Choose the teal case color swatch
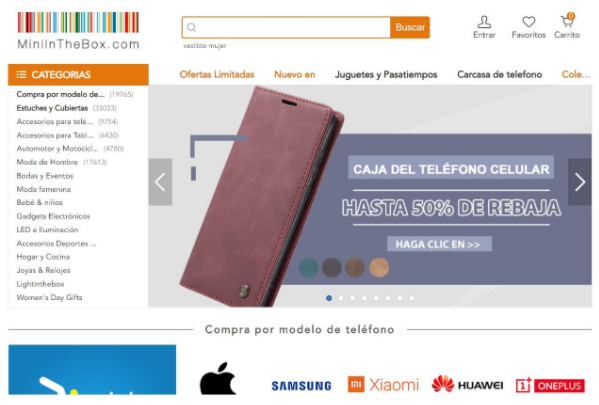The image size is (599, 405). pos(309,267)
